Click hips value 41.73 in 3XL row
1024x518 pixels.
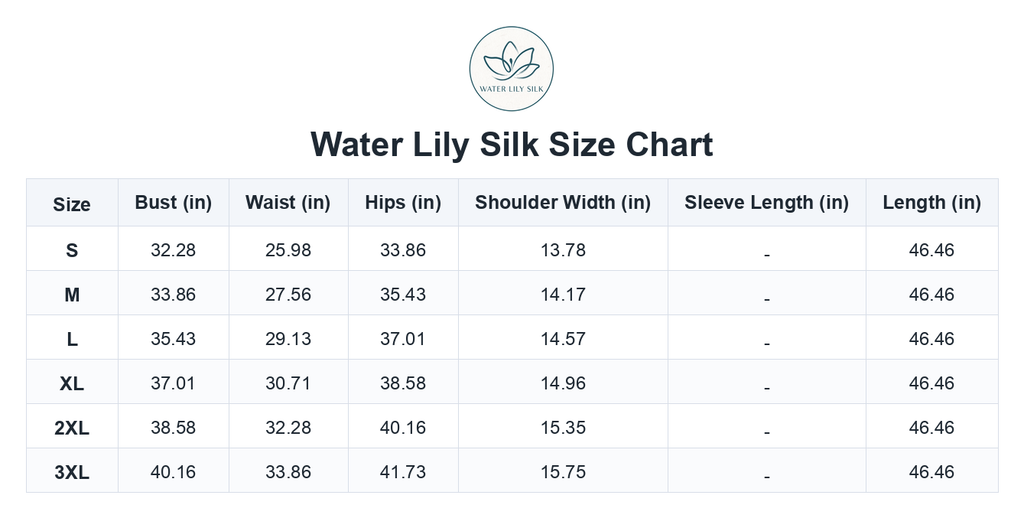(x=403, y=472)
